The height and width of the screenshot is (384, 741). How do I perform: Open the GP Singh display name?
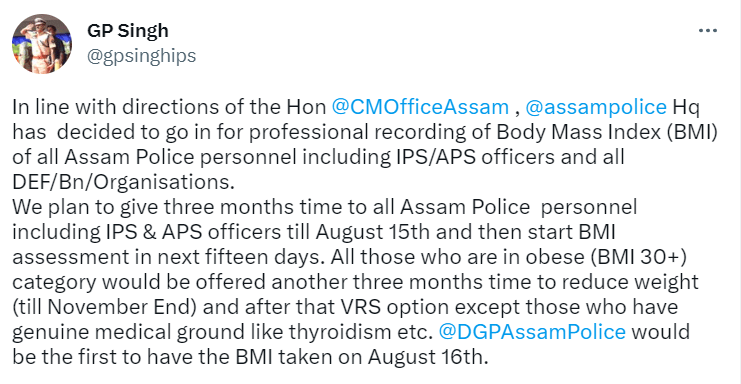pos(128,31)
